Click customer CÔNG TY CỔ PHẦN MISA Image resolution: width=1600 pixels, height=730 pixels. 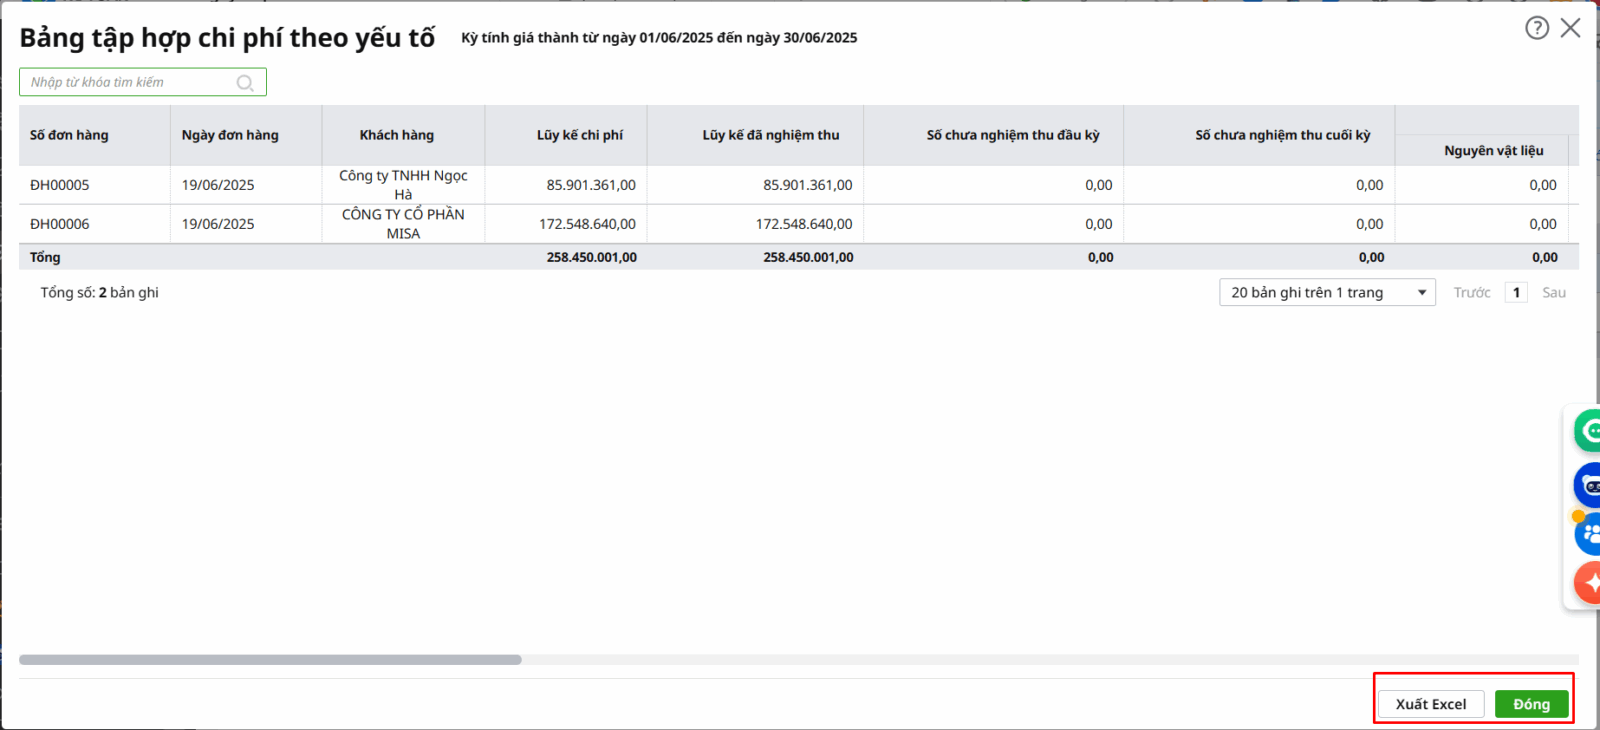tap(403, 224)
